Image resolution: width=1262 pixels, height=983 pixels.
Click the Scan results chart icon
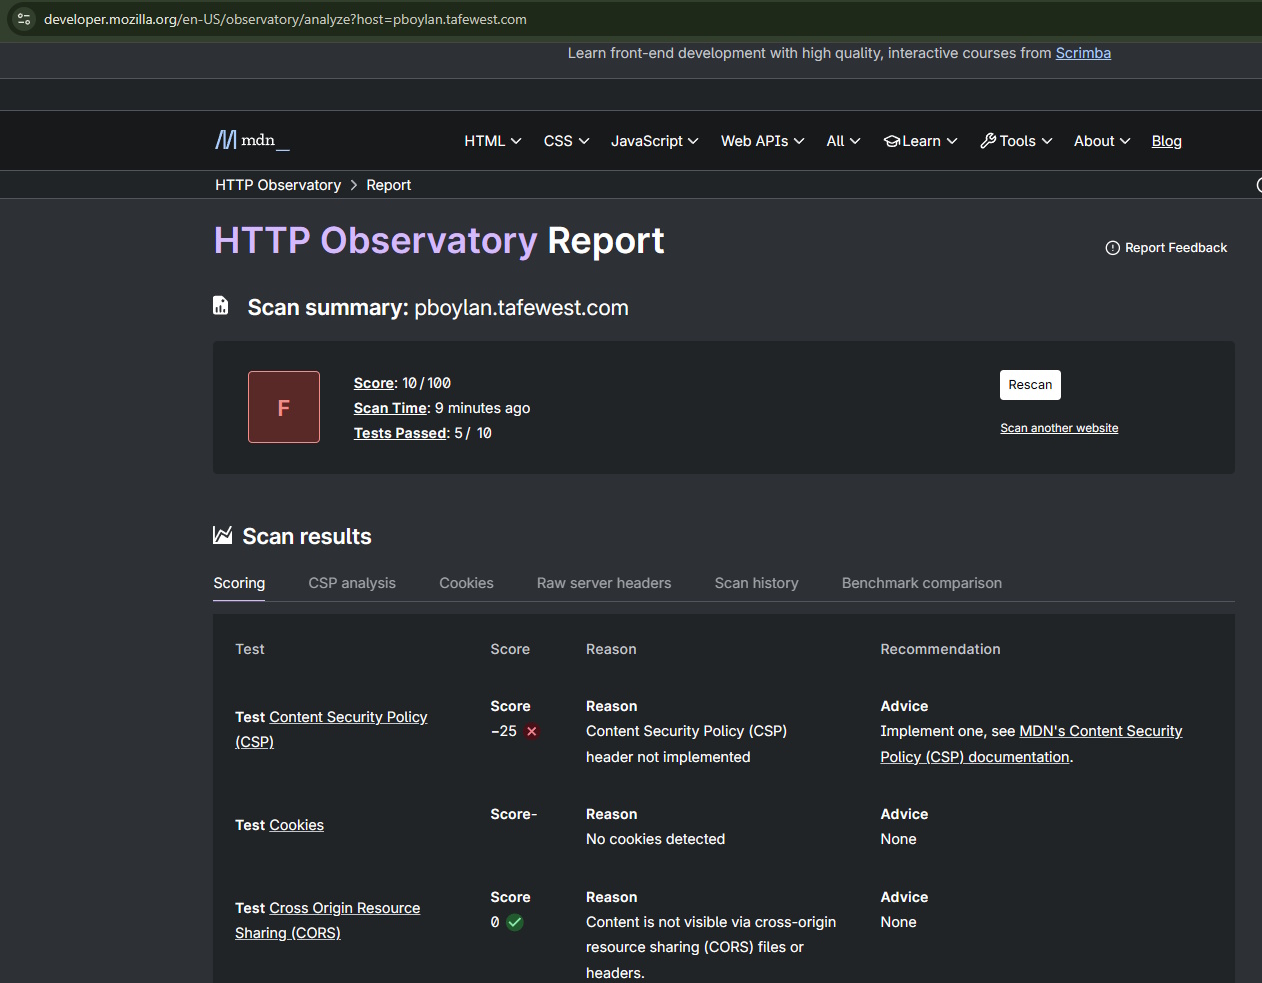coord(223,536)
